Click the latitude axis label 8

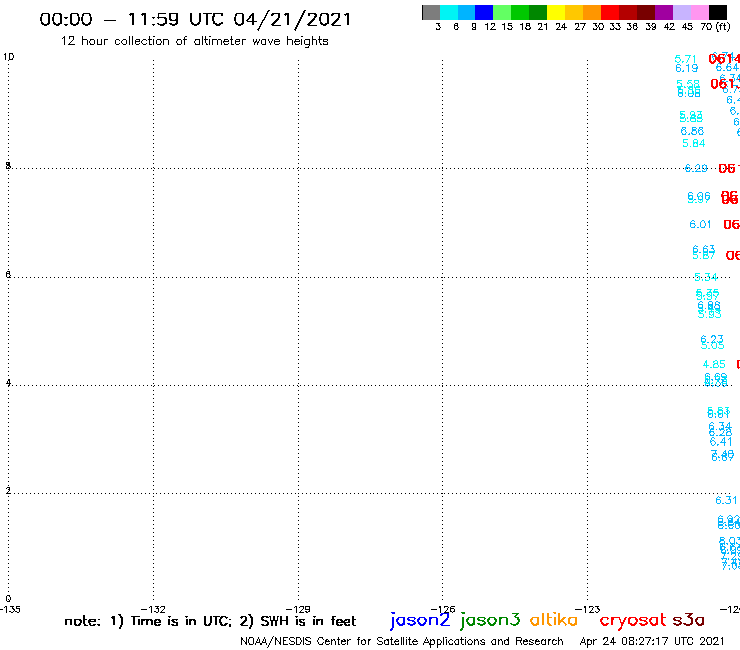click(8, 165)
